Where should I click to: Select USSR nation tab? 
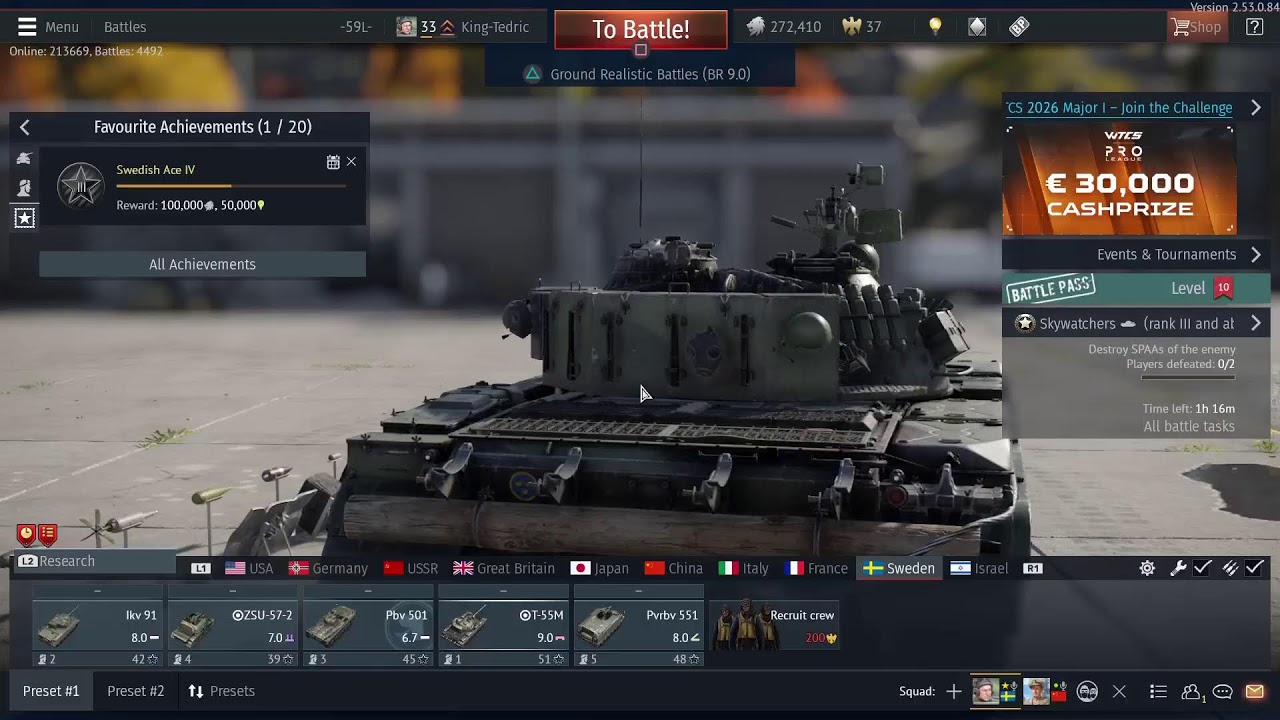[x=411, y=568]
